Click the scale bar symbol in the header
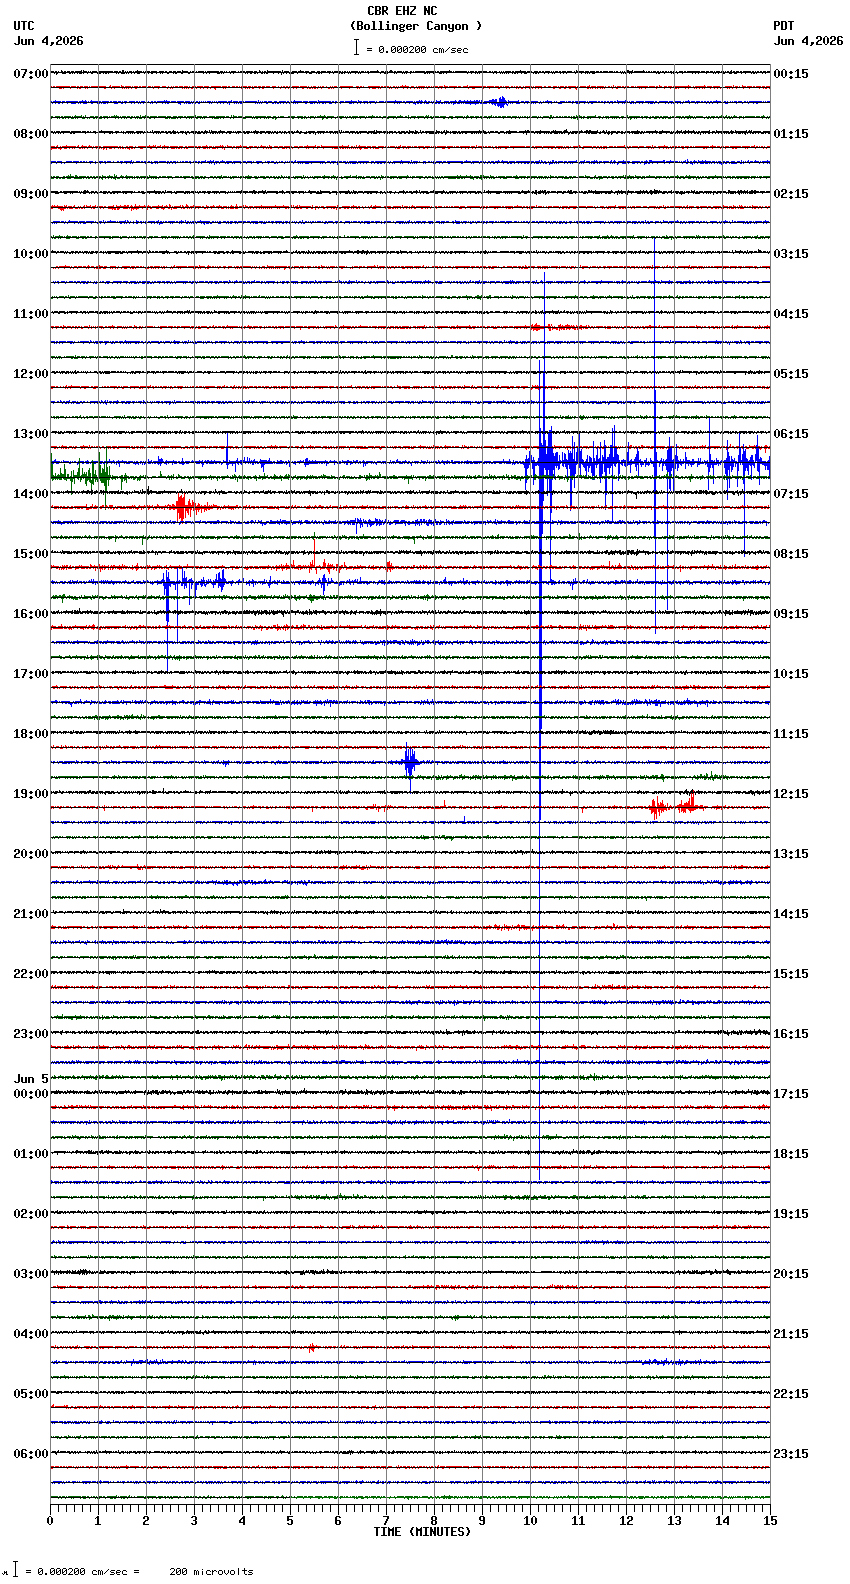This screenshot has height=1584, width=850. 356,47
